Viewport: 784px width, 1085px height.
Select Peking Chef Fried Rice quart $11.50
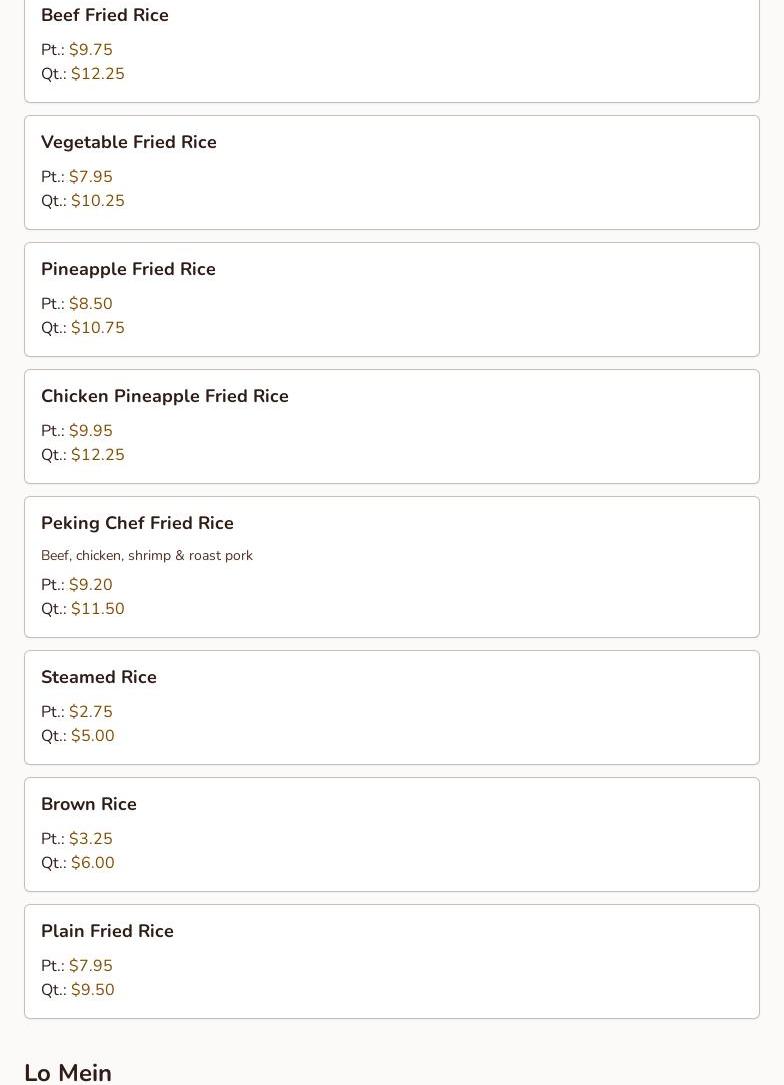pos(97,609)
